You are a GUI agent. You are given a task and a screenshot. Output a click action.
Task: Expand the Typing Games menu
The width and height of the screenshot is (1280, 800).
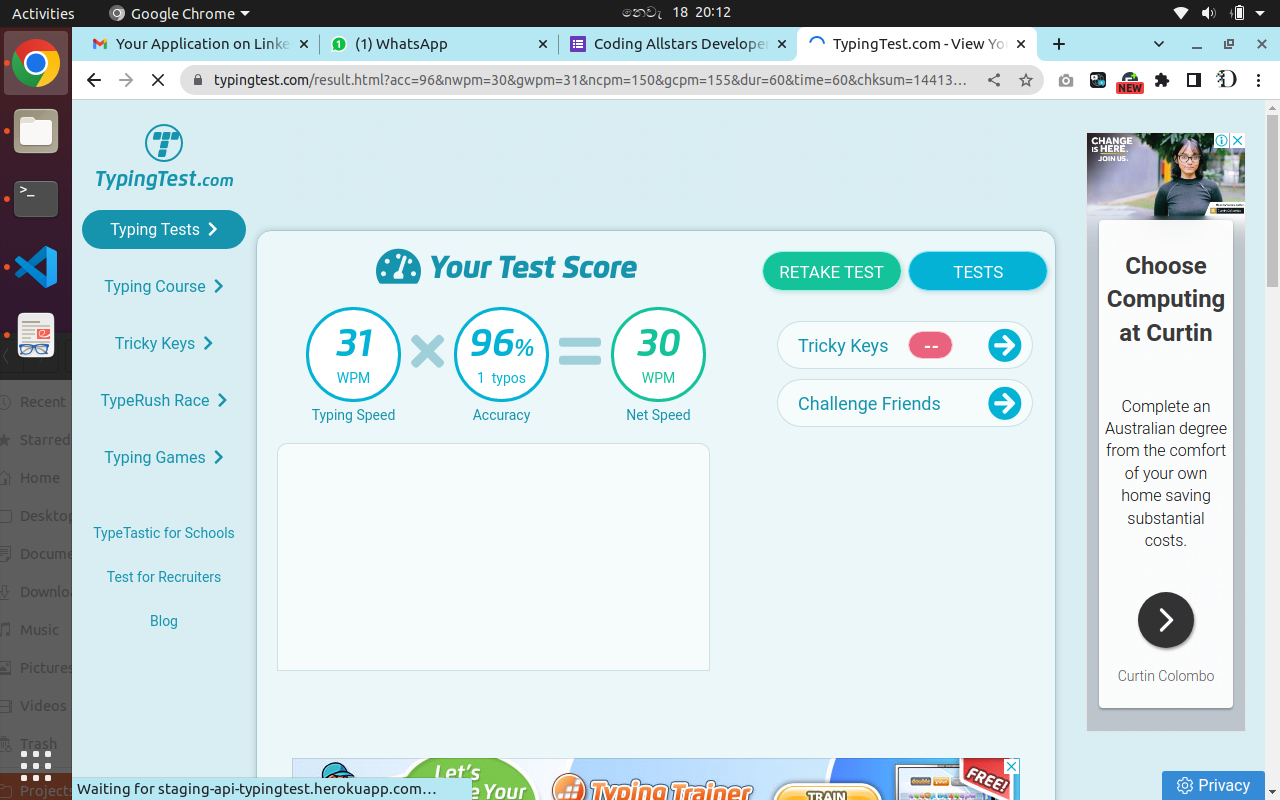tap(164, 457)
